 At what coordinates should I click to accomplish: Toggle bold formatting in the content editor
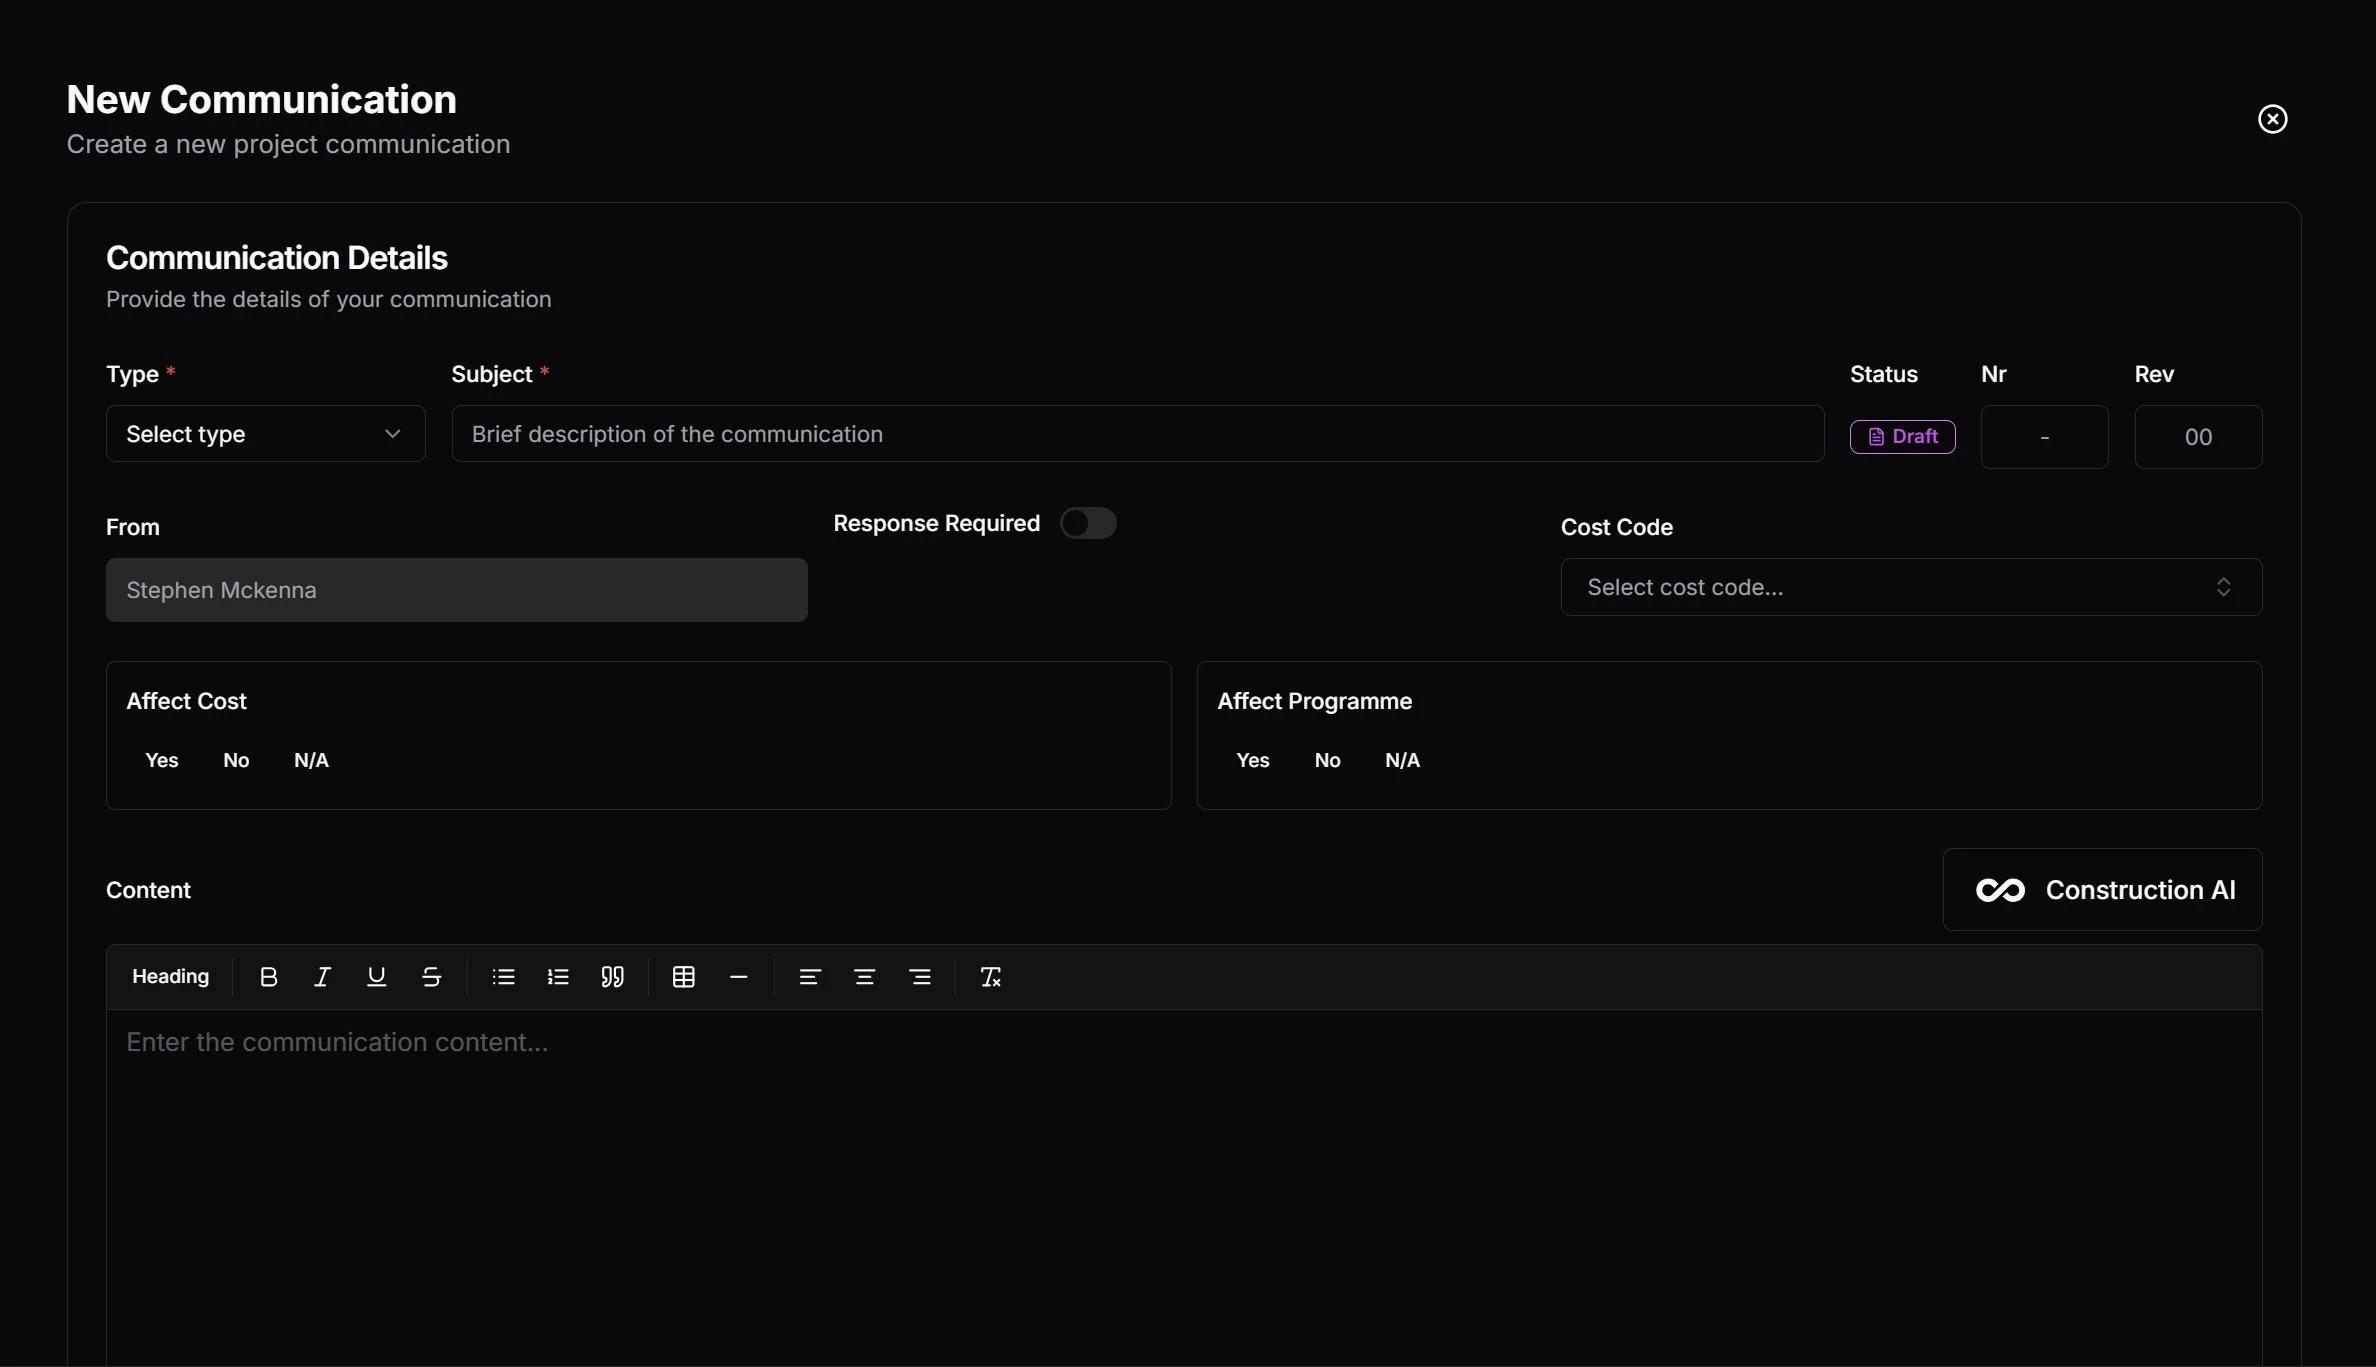click(268, 977)
